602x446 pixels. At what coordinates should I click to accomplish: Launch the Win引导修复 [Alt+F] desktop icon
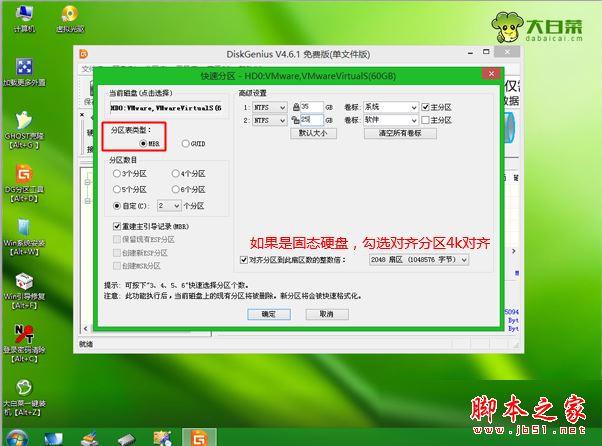[x=24, y=291]
